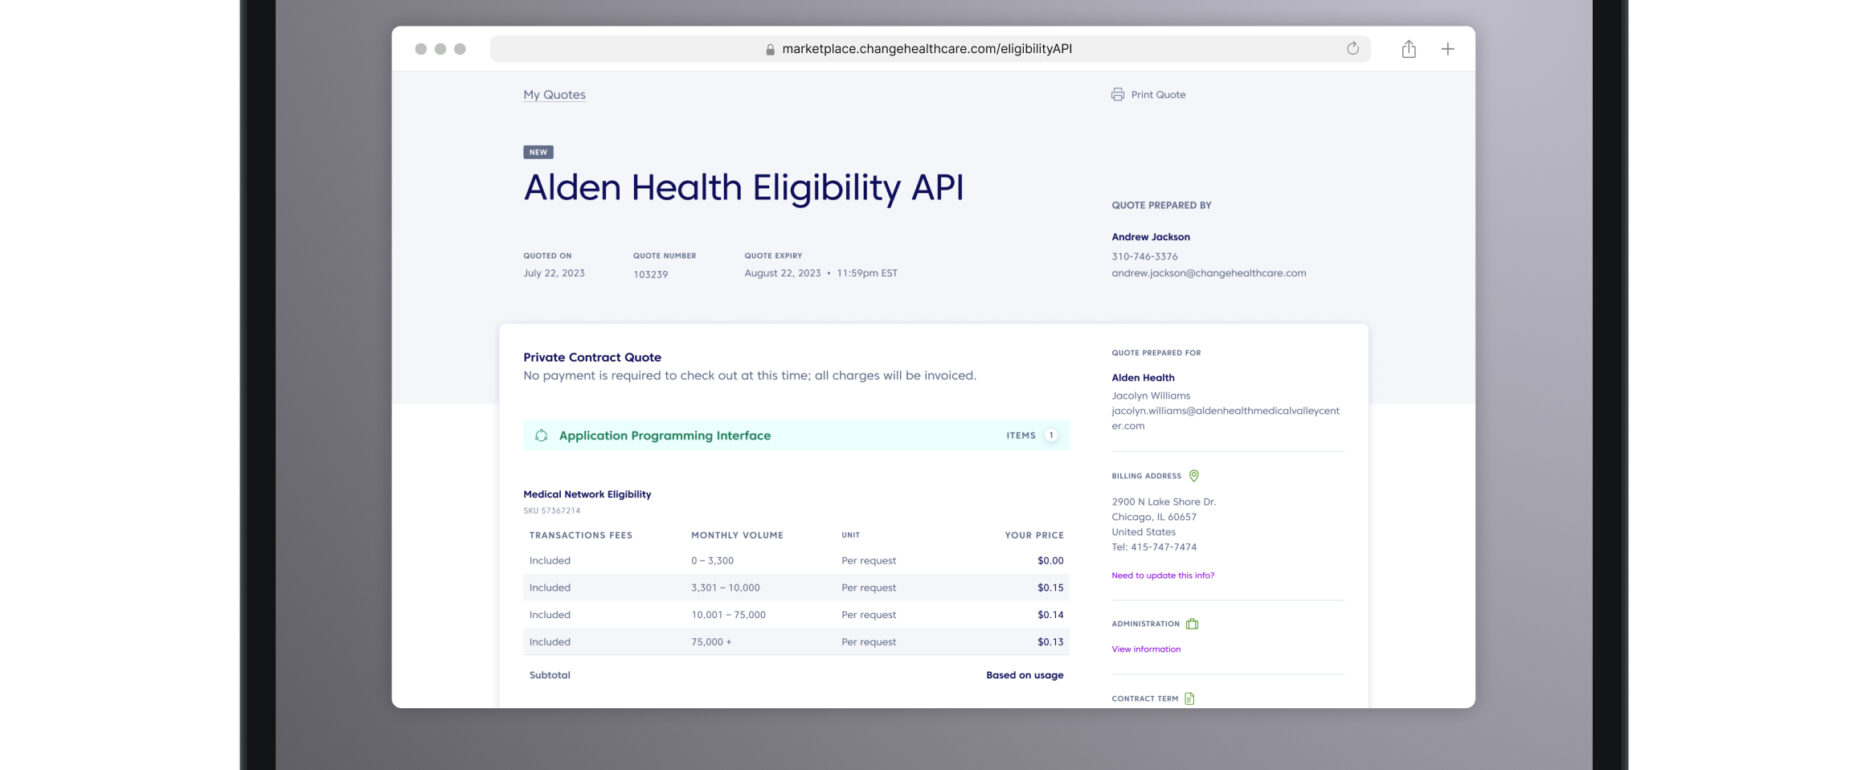Click the billing address location pin icon

[1193, 476]
